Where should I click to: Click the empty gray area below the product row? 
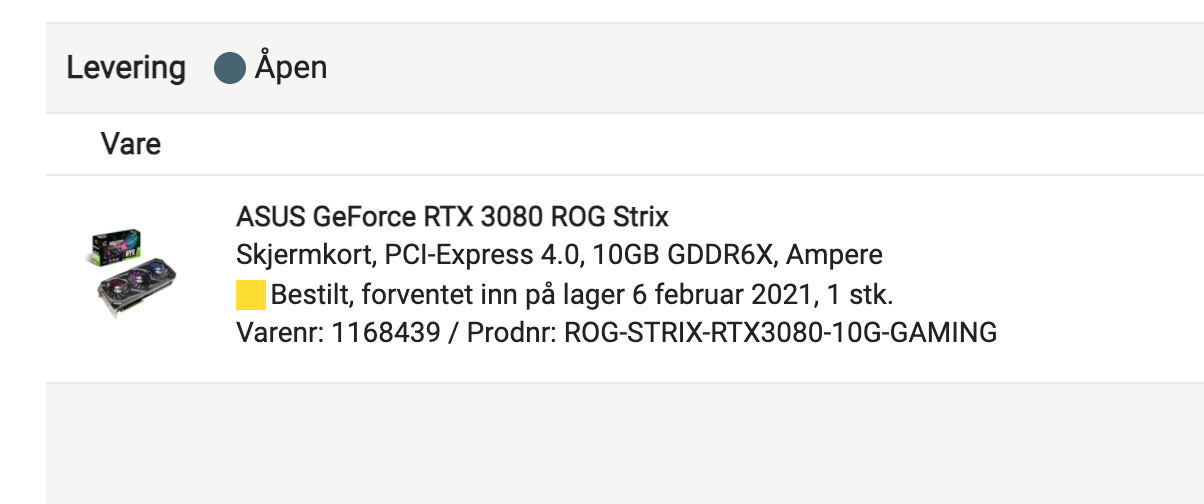(625, 443)
